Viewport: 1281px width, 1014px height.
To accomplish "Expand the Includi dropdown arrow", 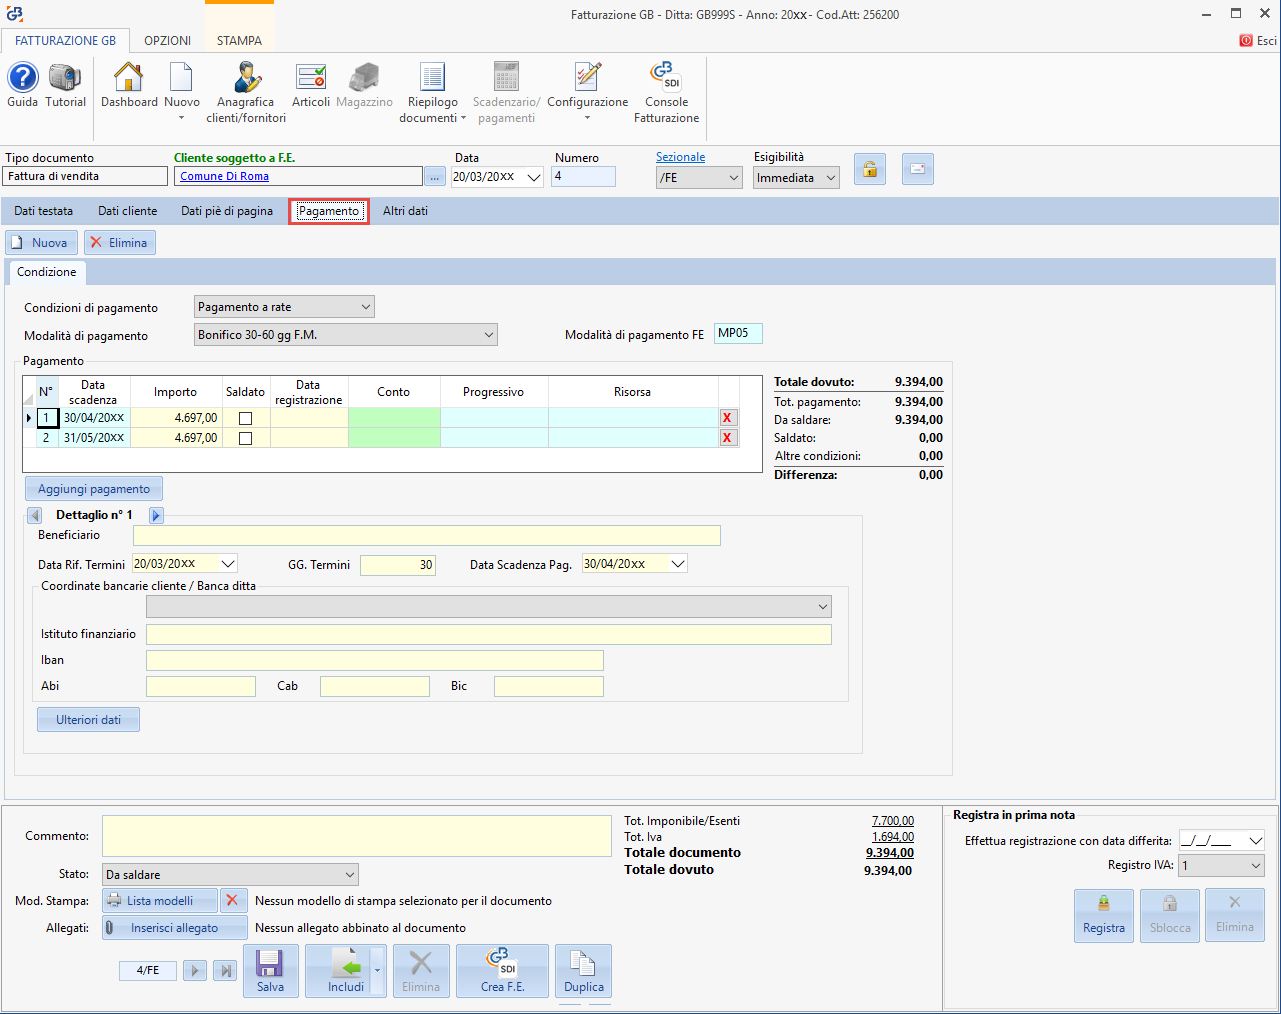I will pyautogui.click(x=378, y=970).
